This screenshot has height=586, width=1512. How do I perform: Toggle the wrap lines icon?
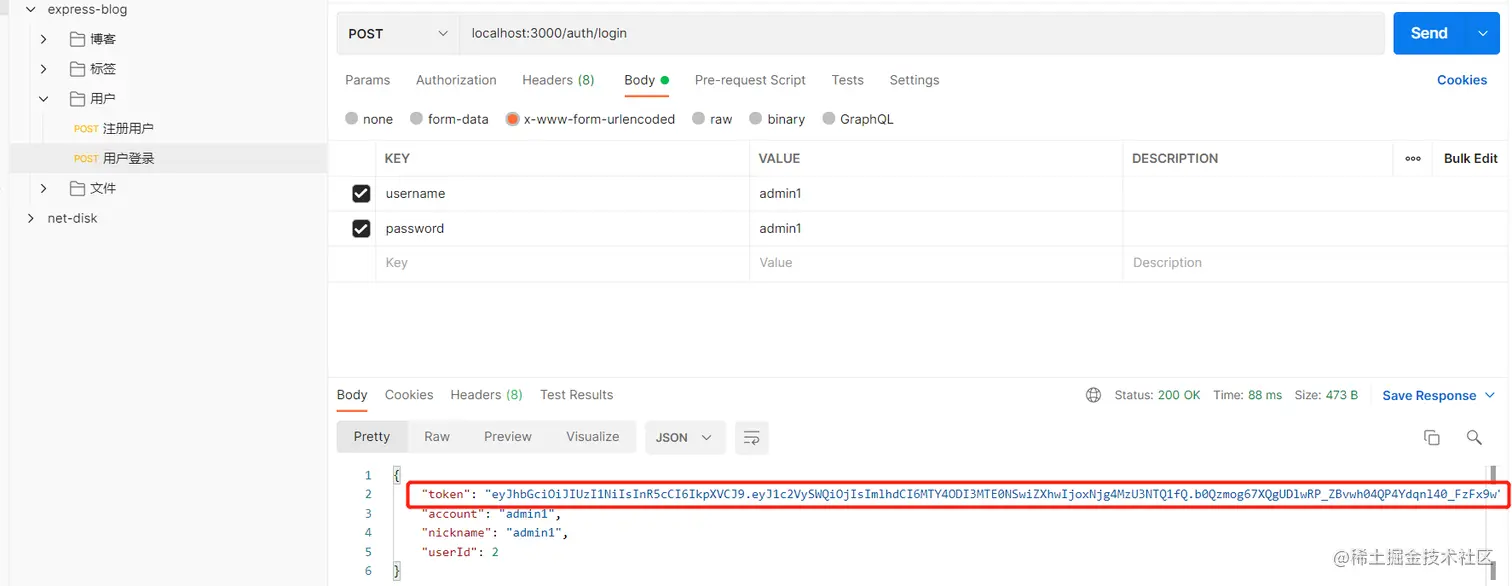752,437
